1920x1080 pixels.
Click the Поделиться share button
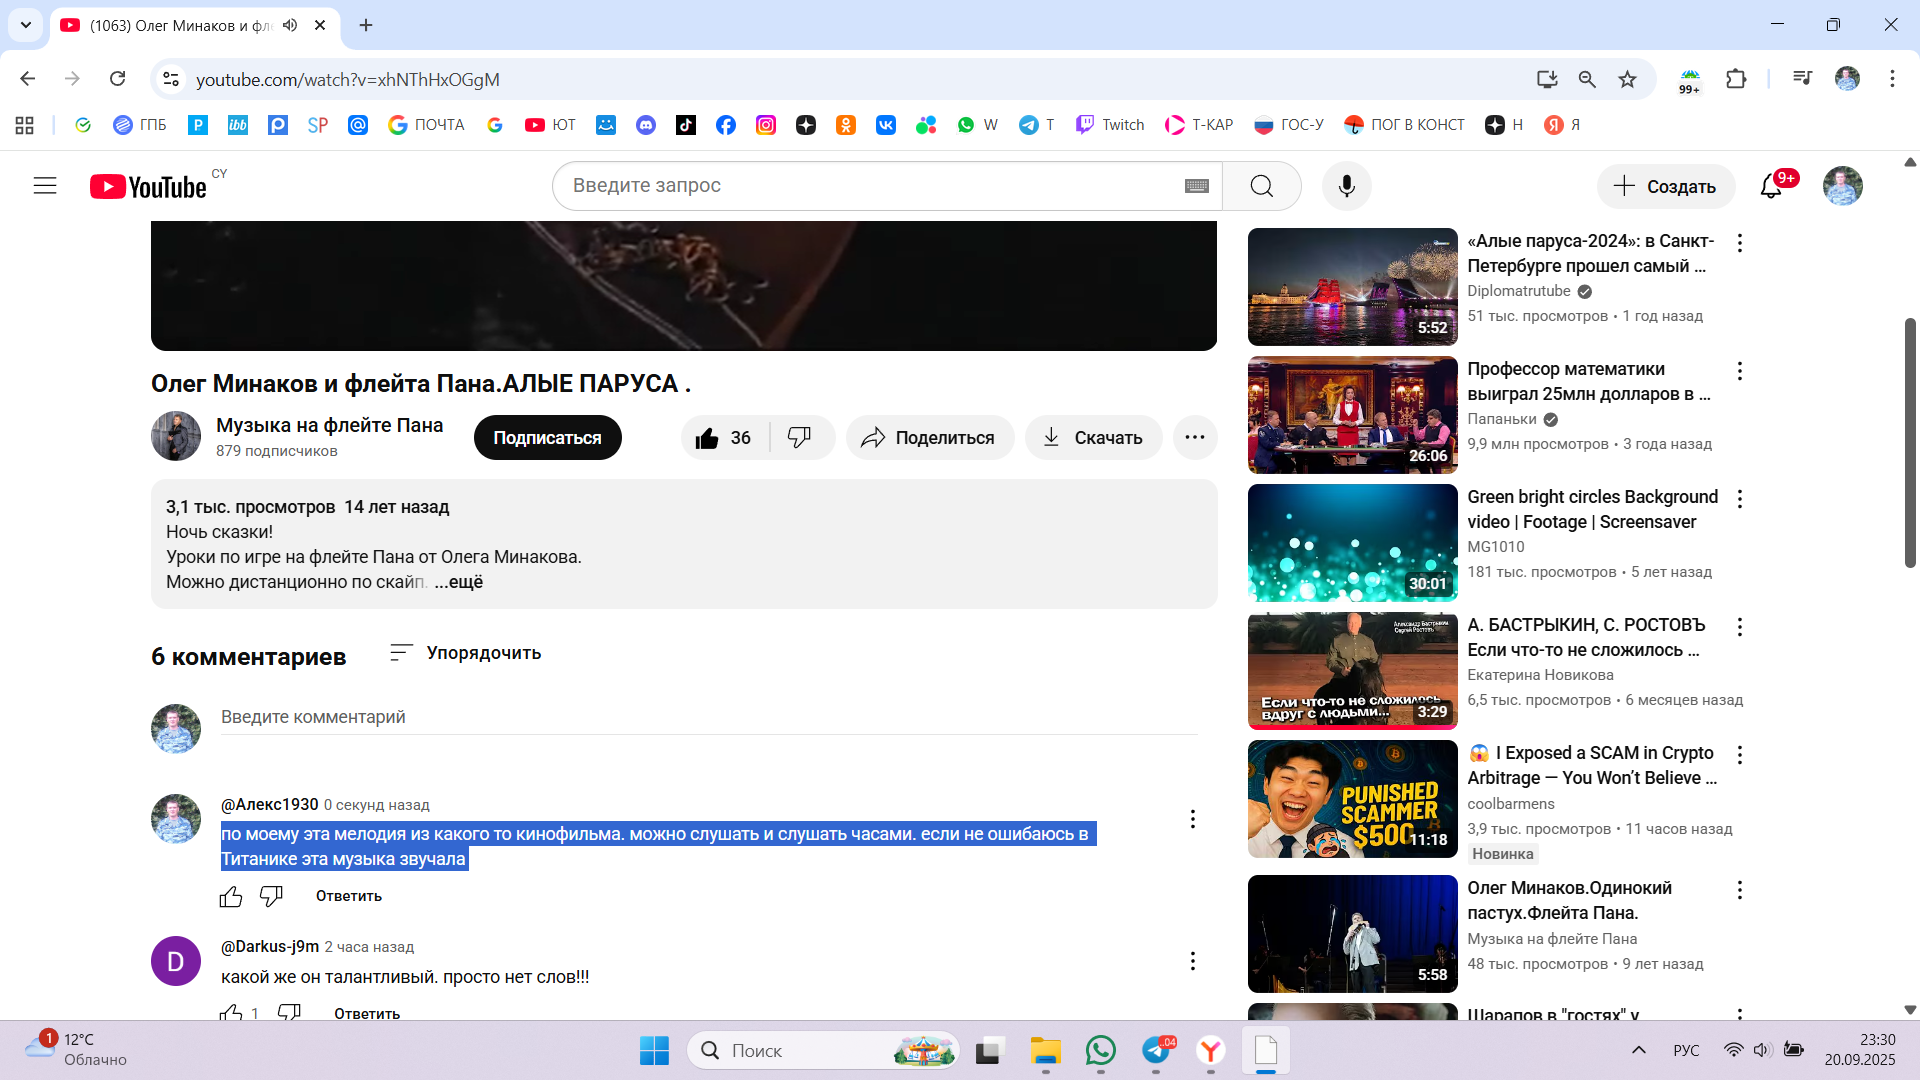929,438
